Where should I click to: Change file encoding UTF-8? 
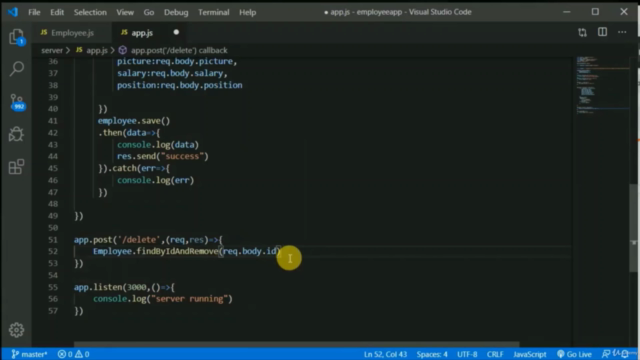coord(467,354)
